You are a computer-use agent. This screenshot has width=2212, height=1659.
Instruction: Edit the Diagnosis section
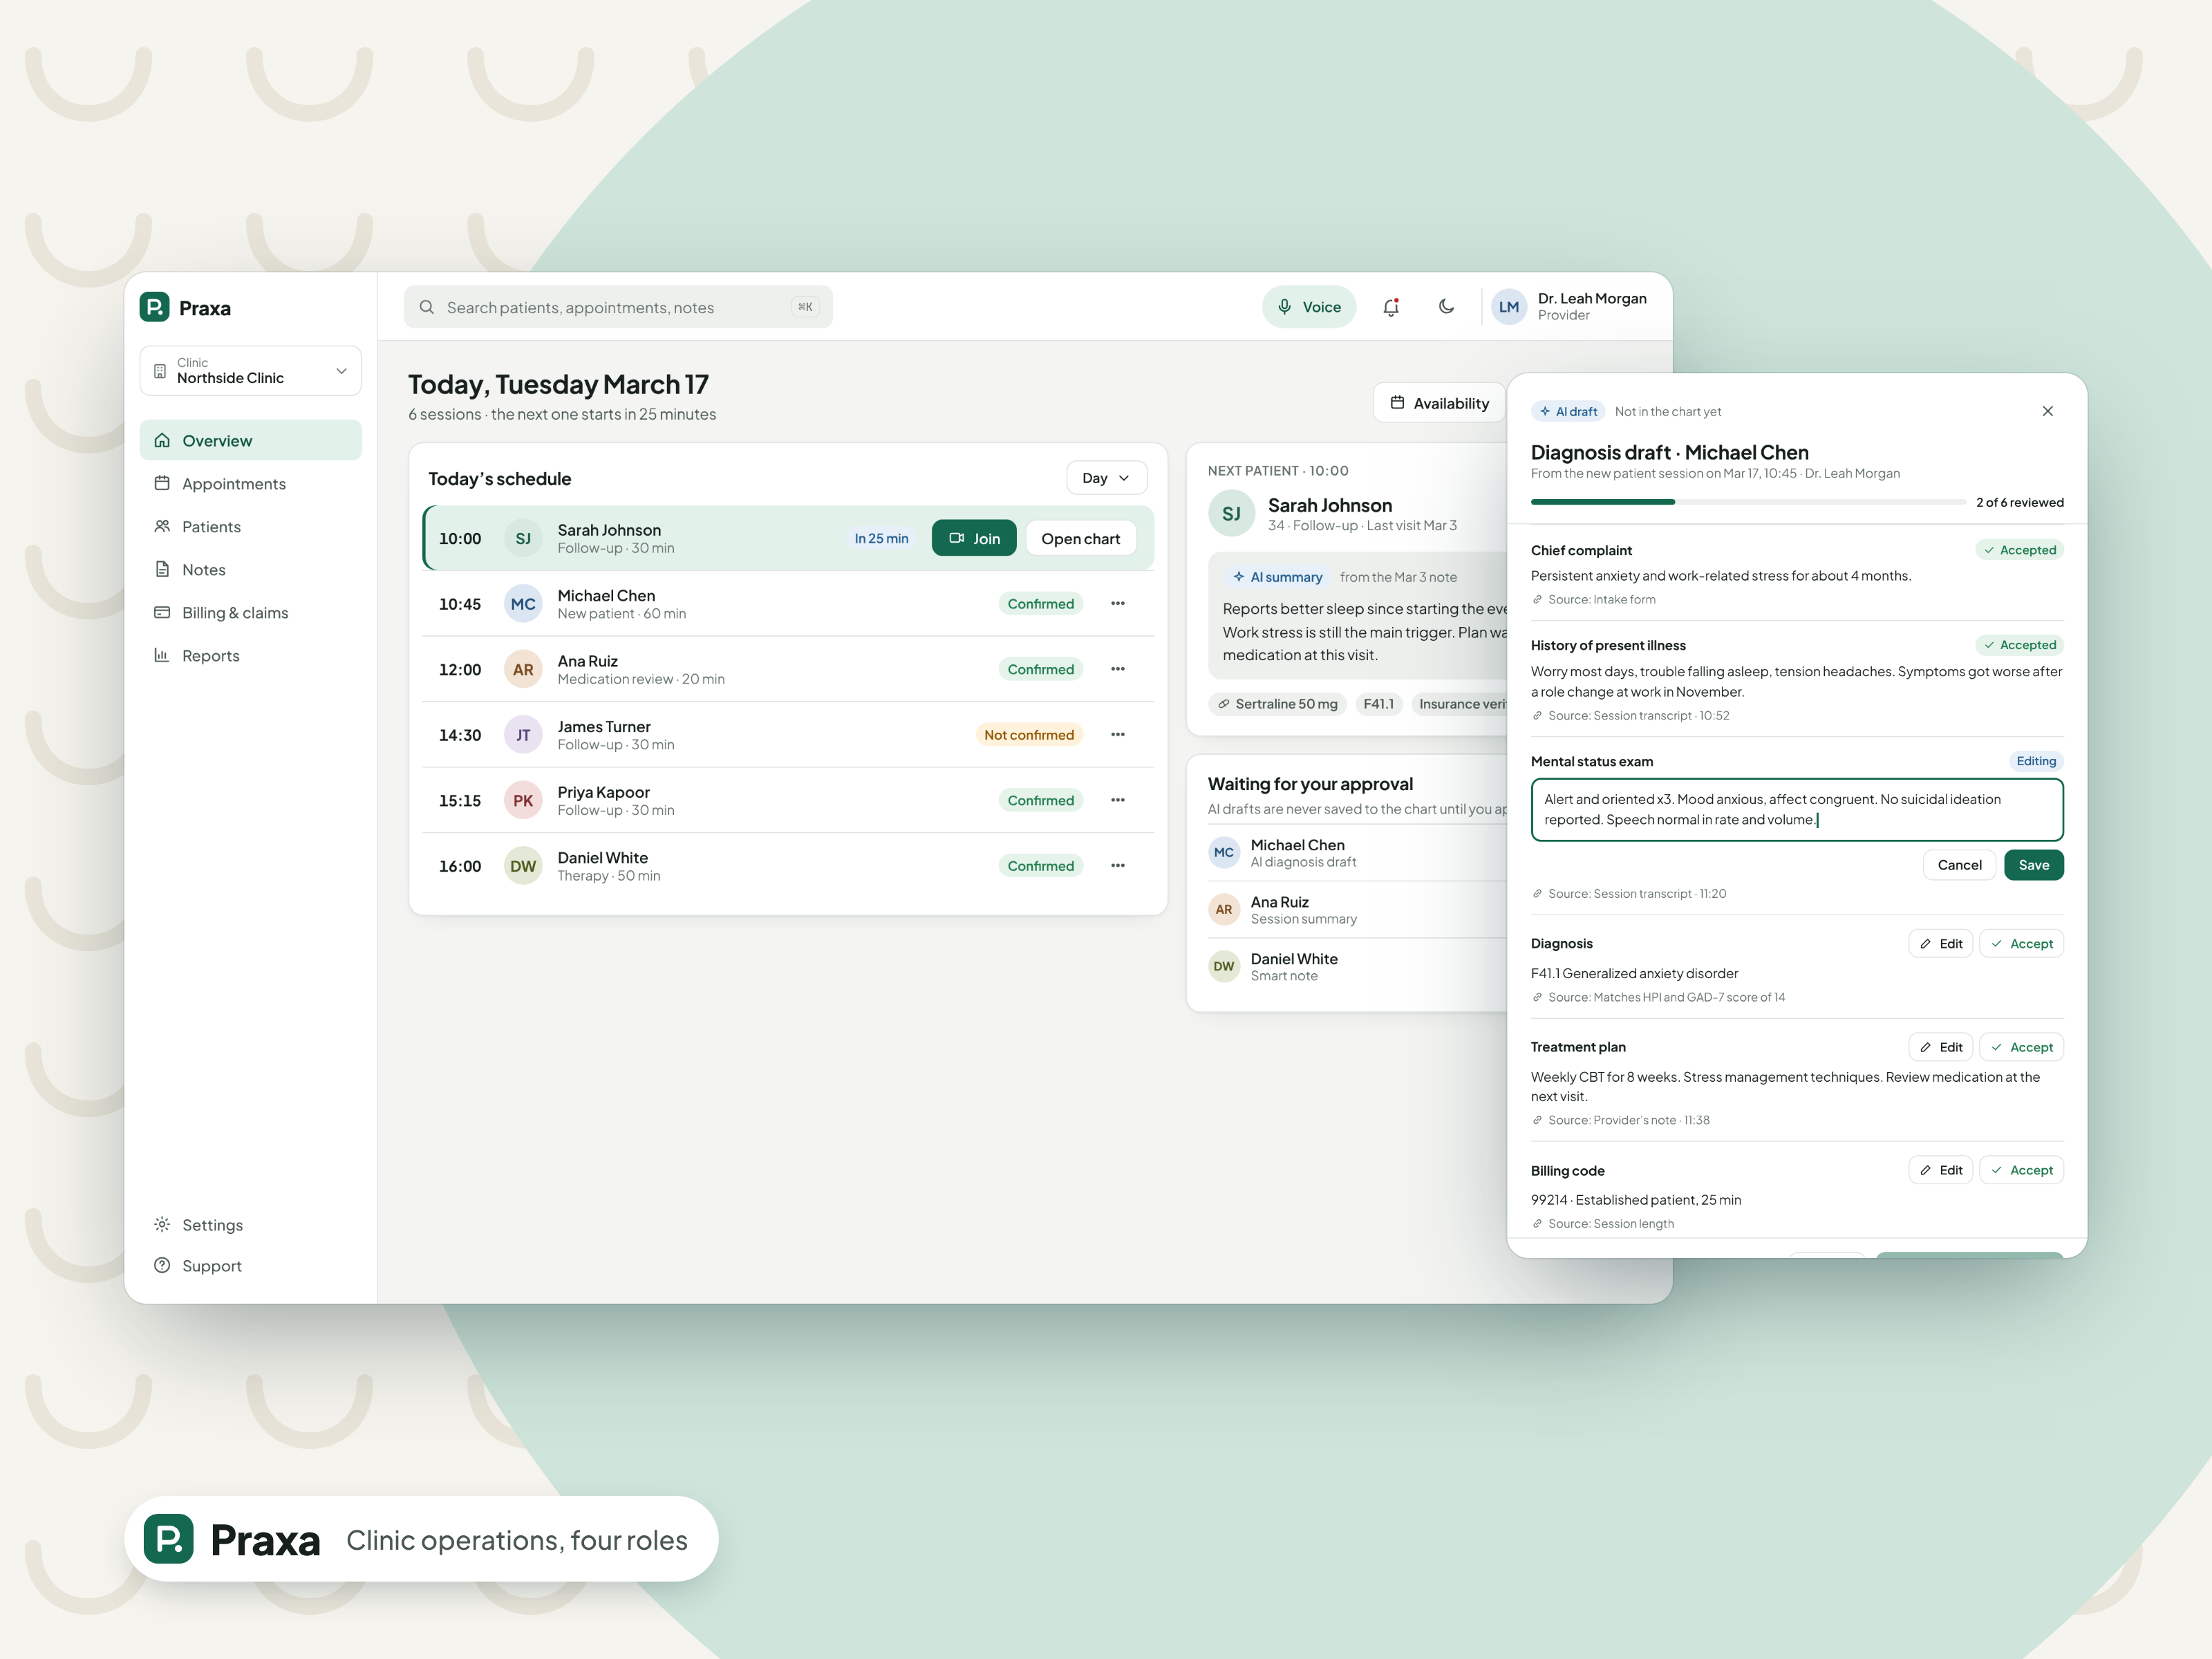pyautogui.click(x=1940, y=944)
